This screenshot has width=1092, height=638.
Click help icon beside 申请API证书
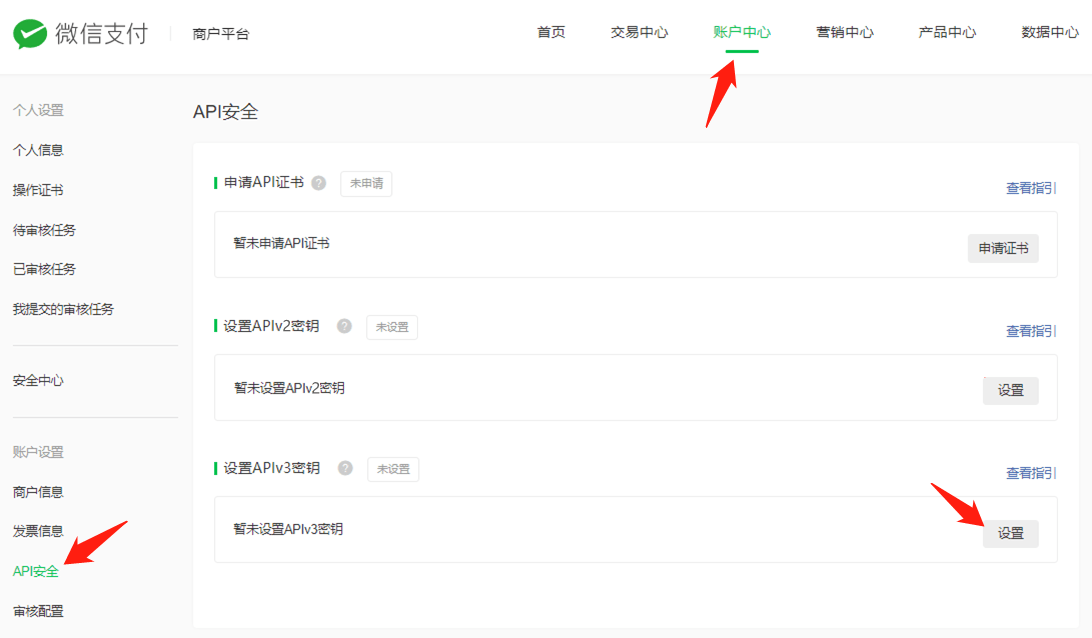(319, 183)
